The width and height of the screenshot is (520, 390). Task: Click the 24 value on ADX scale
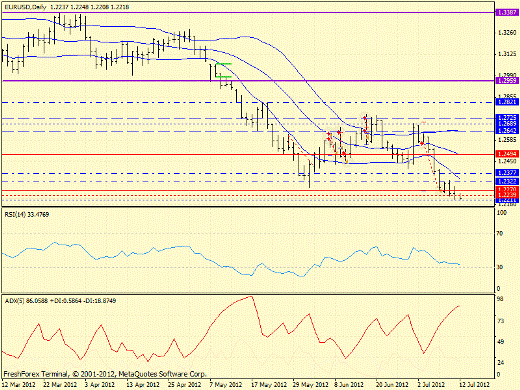pyautogui.click(x=500, y=362)
